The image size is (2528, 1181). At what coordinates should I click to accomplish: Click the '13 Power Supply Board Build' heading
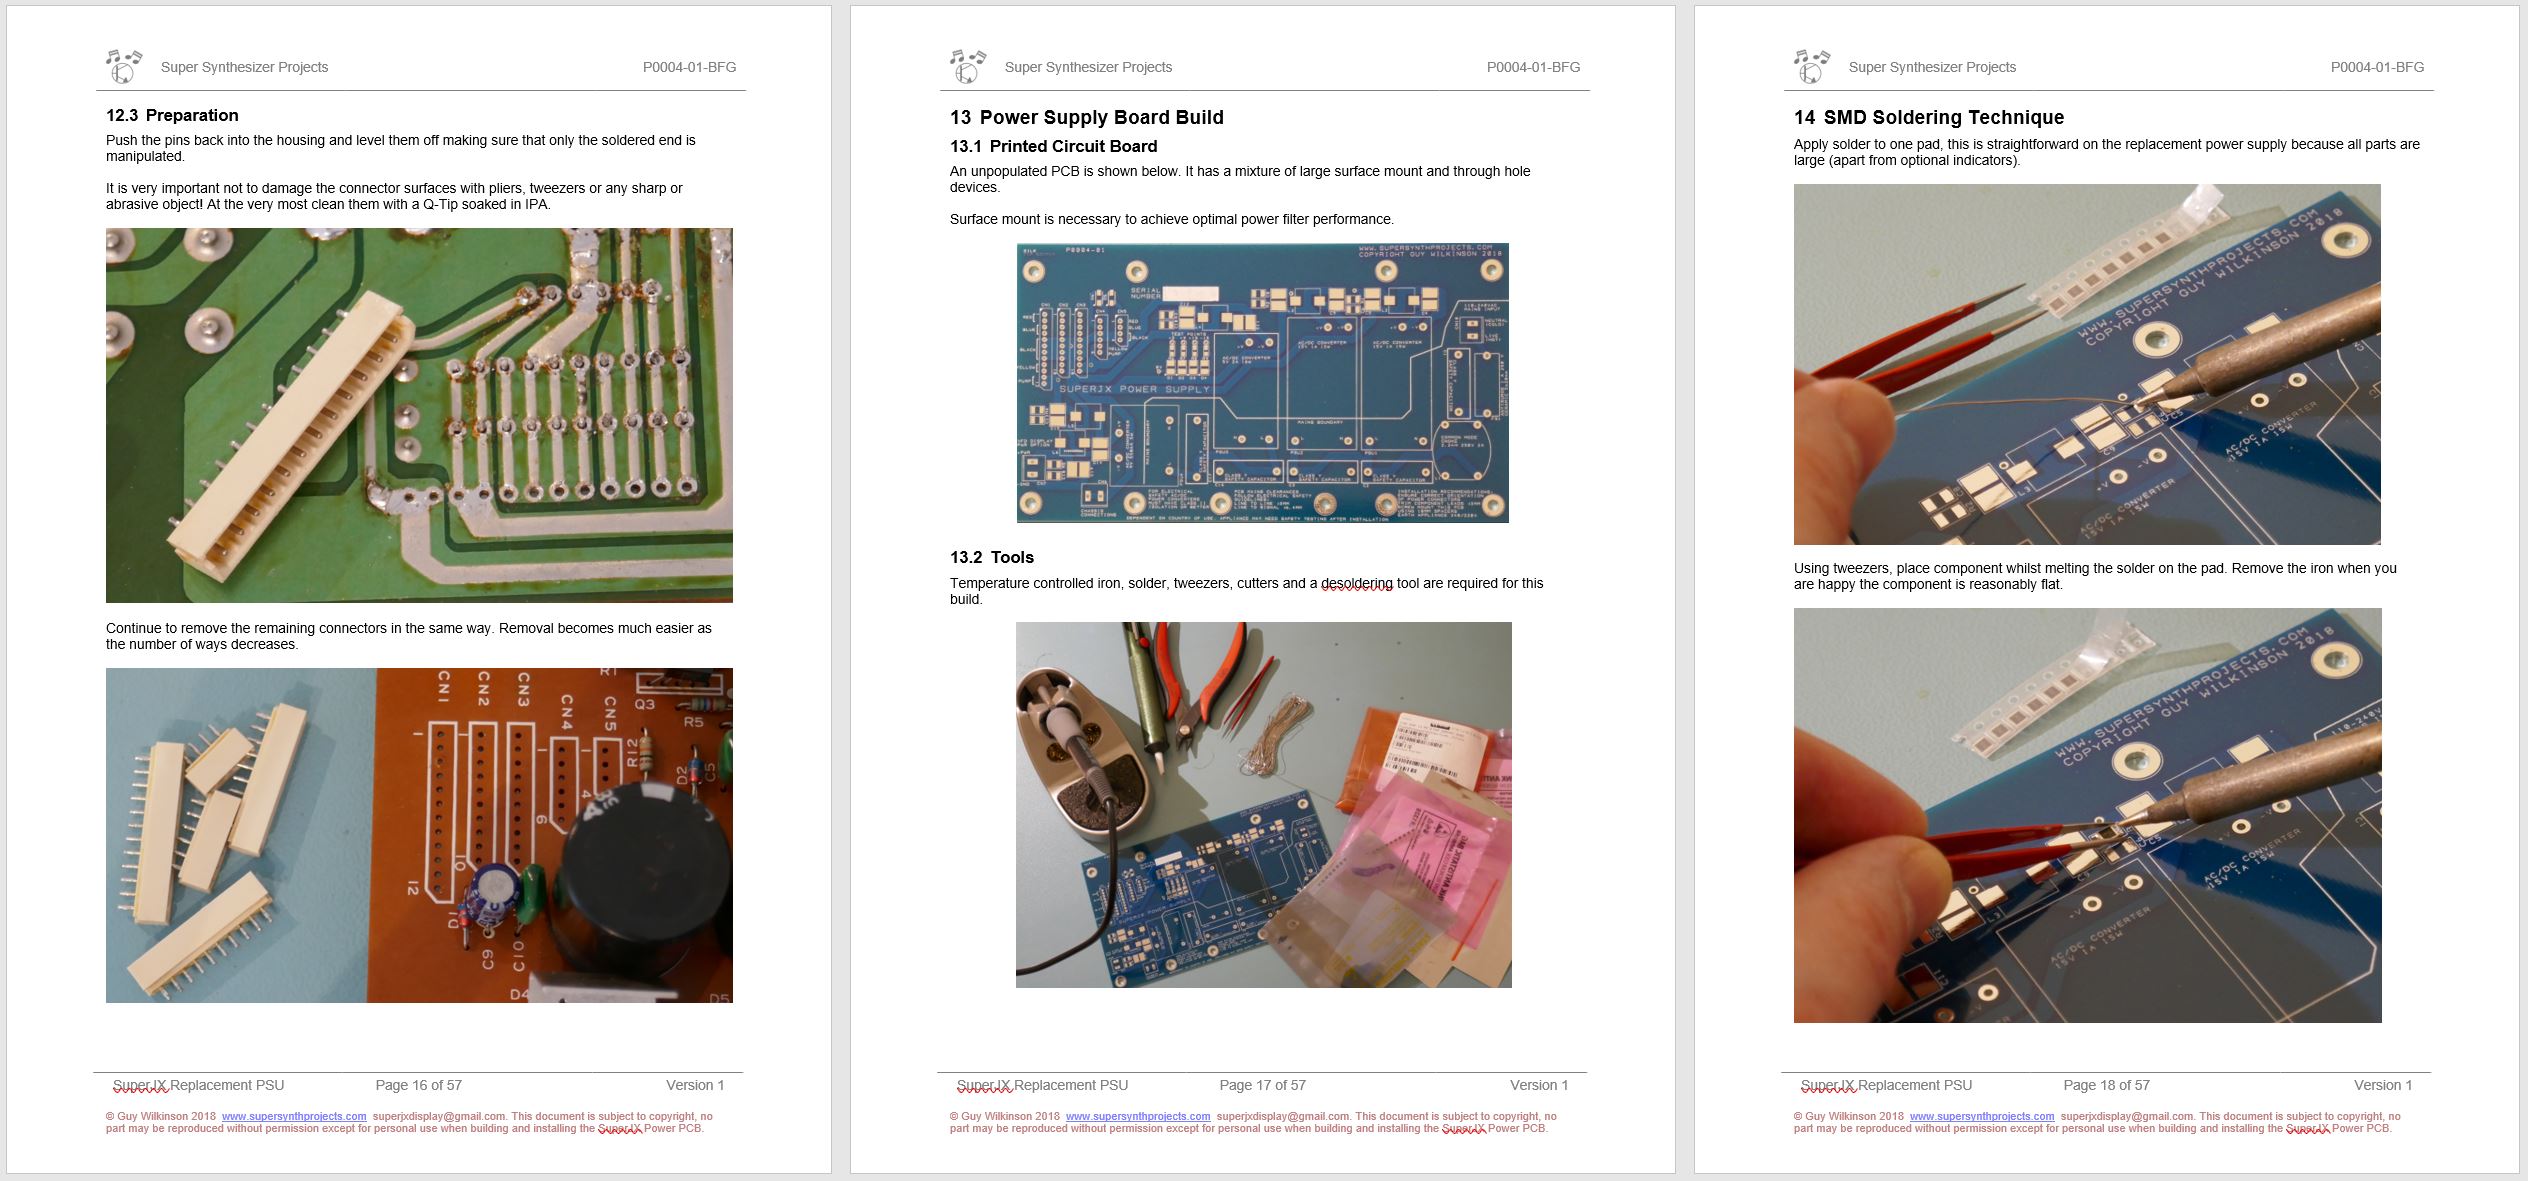tap(1086, 117)
